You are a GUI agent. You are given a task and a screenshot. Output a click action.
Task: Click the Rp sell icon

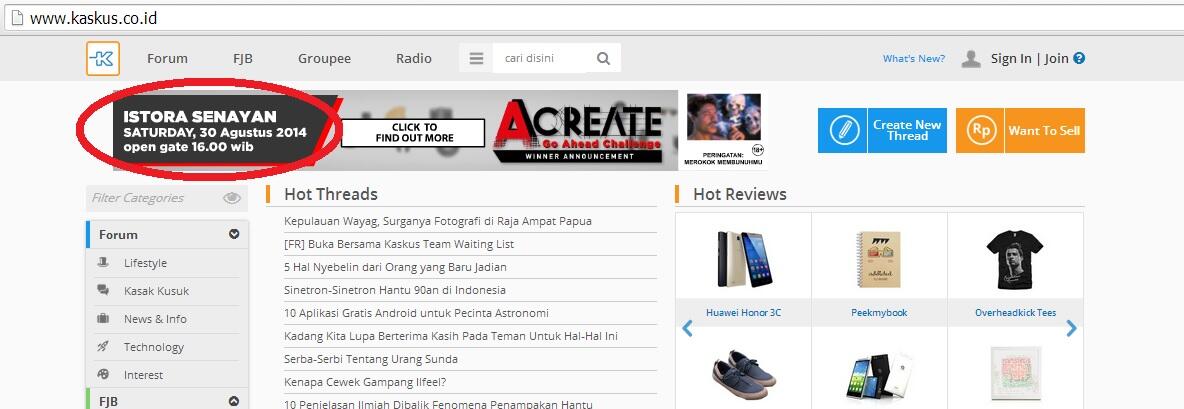click(x=980, y=131)
